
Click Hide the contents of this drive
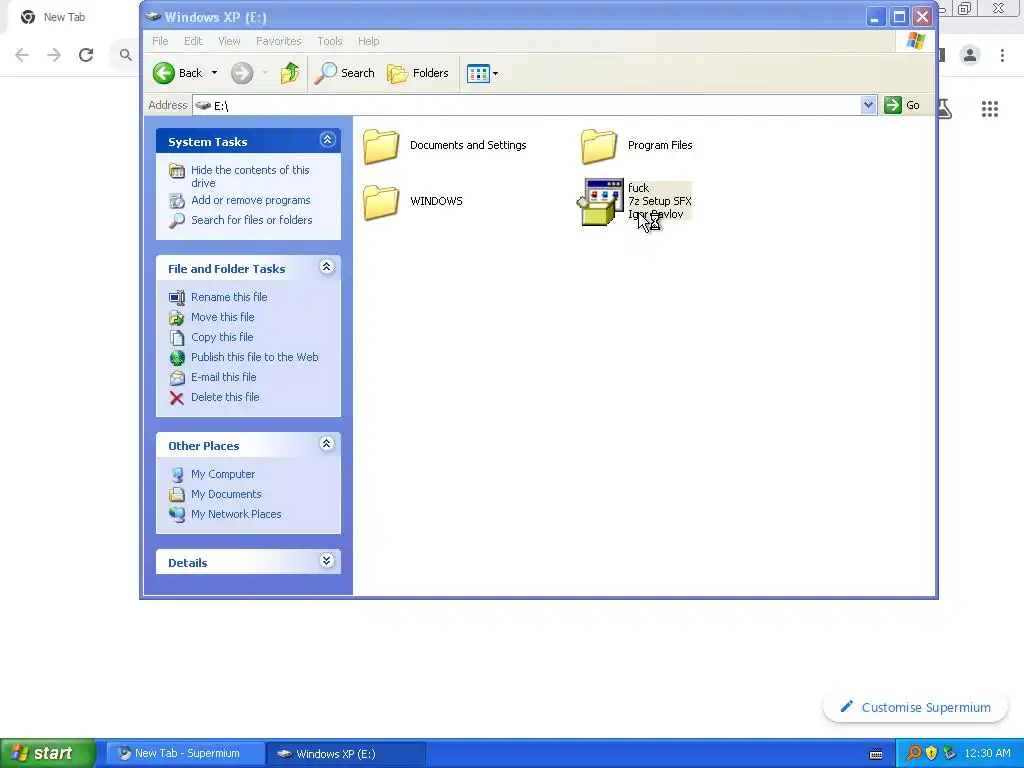coord(250,176)
